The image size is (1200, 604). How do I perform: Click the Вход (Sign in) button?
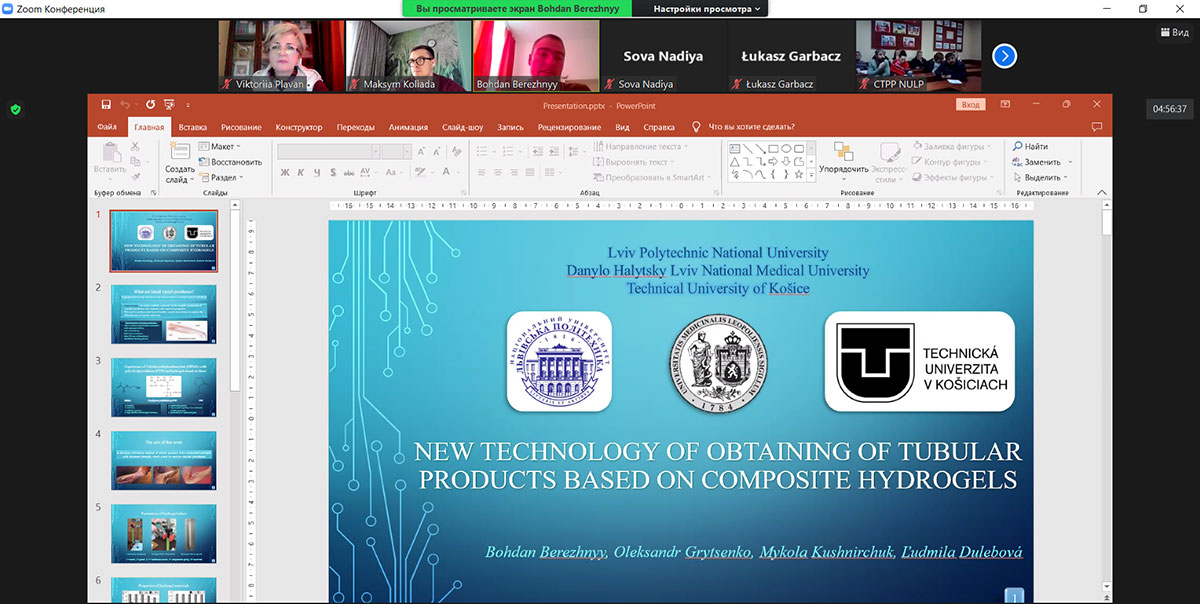pyautogui.click(x=970, y=104)
